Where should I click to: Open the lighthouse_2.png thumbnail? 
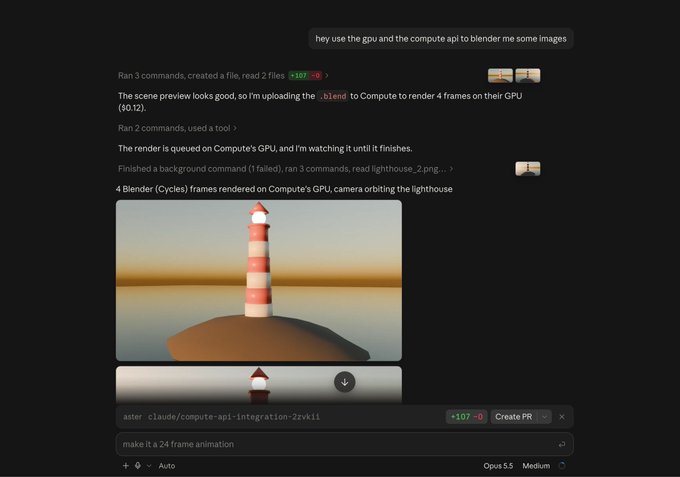528,168
